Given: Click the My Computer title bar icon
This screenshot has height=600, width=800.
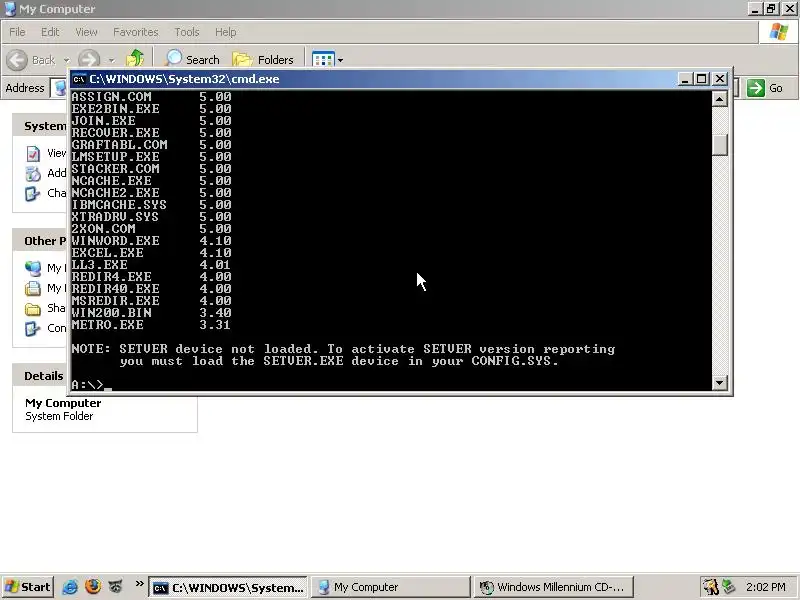Looking at the screenshot, I should (x=10, y=9).
